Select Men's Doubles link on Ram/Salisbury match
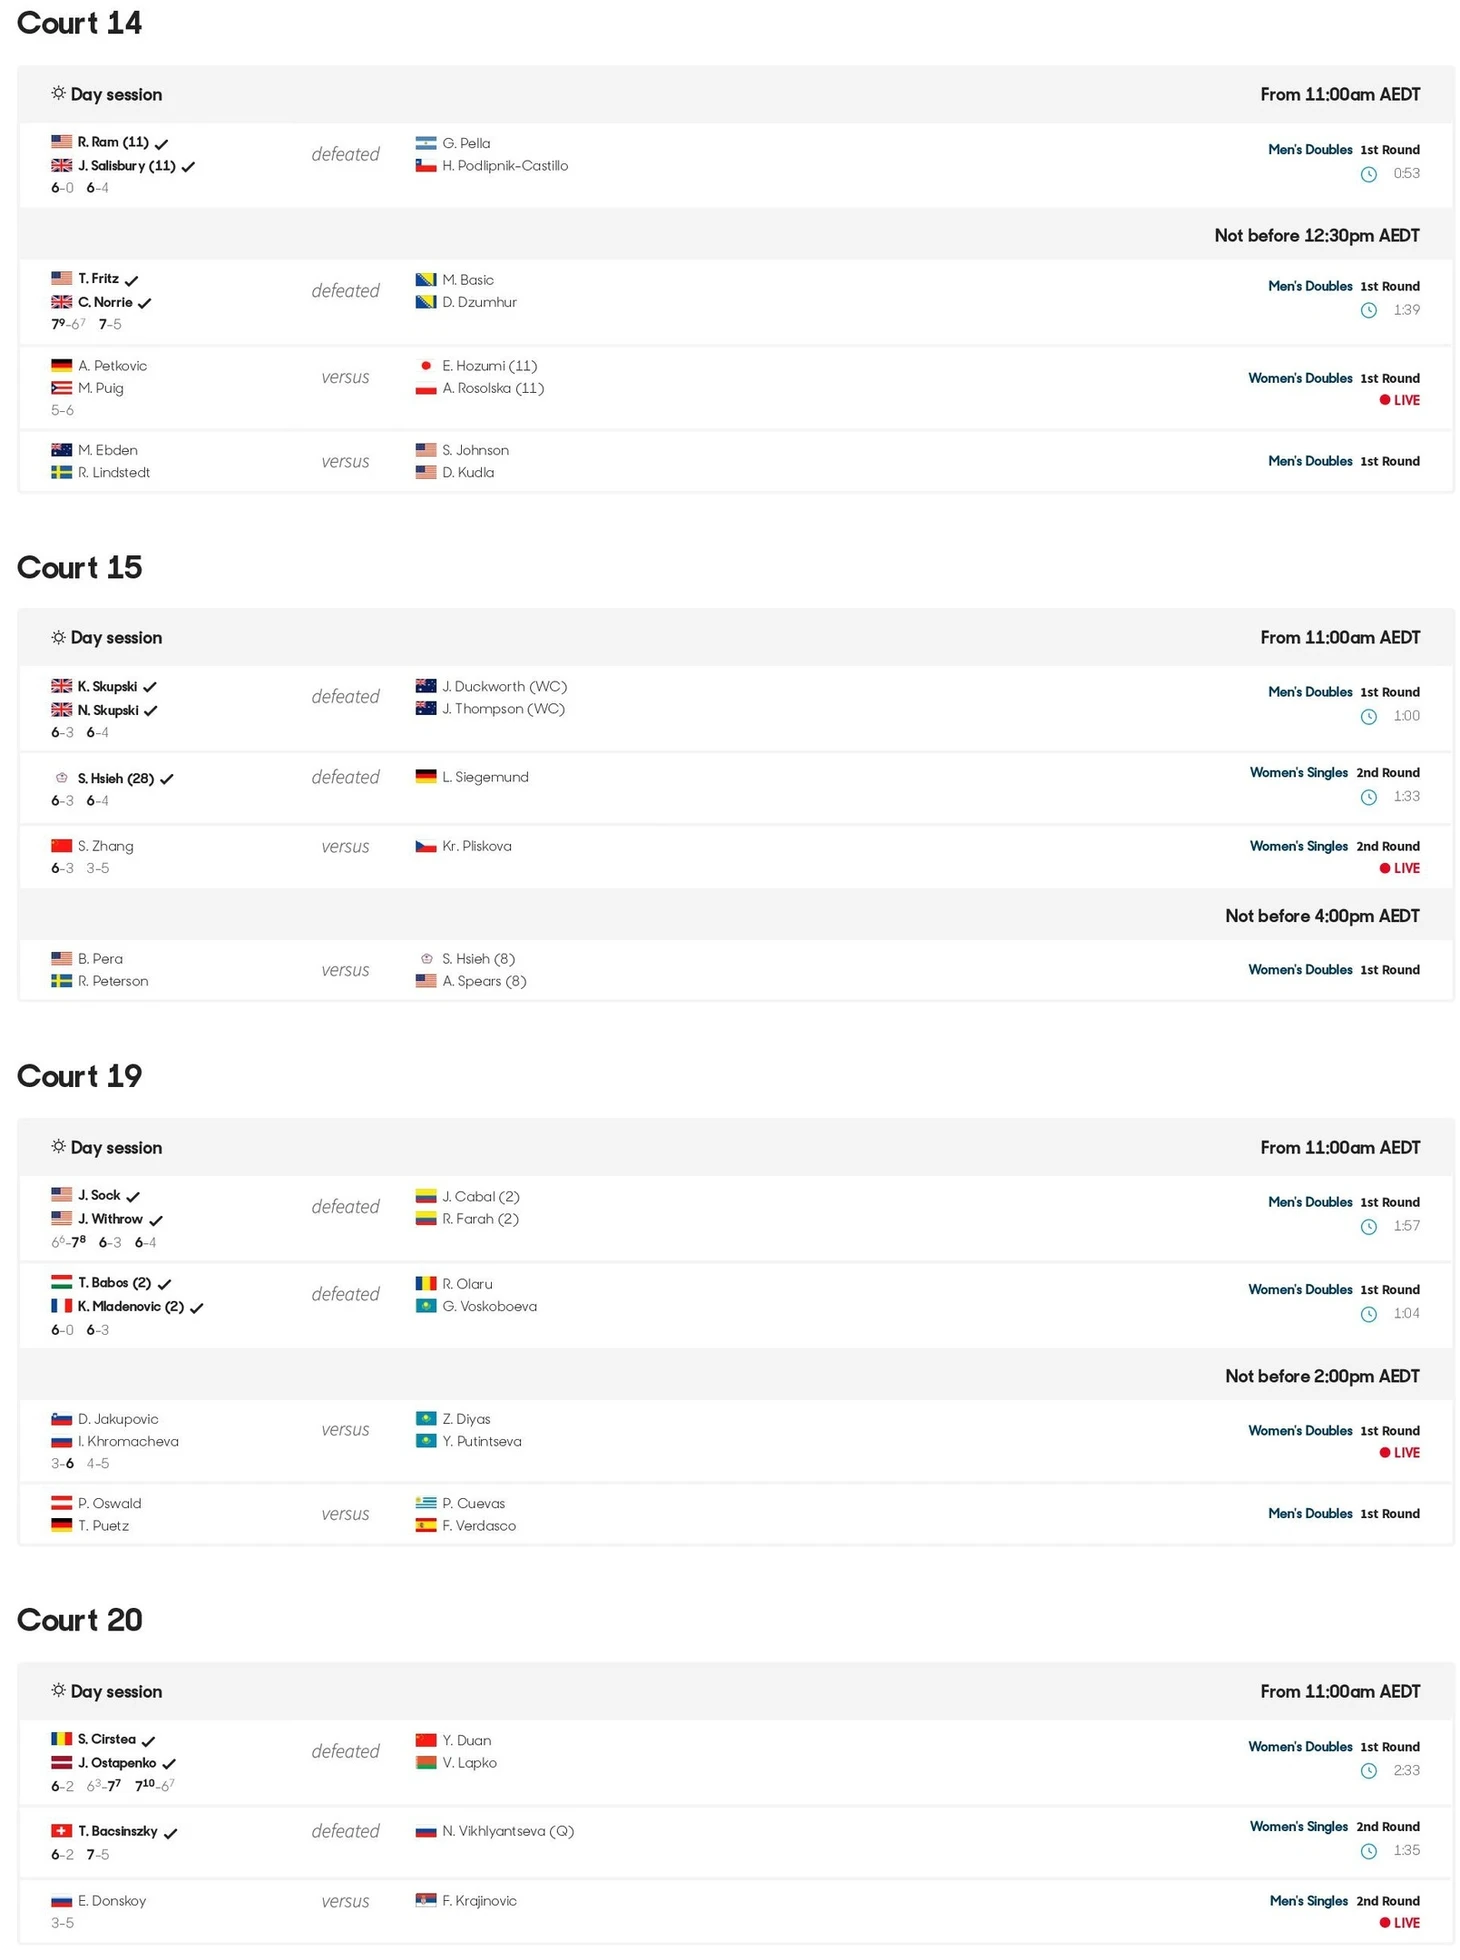Image resolution: width=1460 pixels, height=1960 pixels. (1310, 150)
